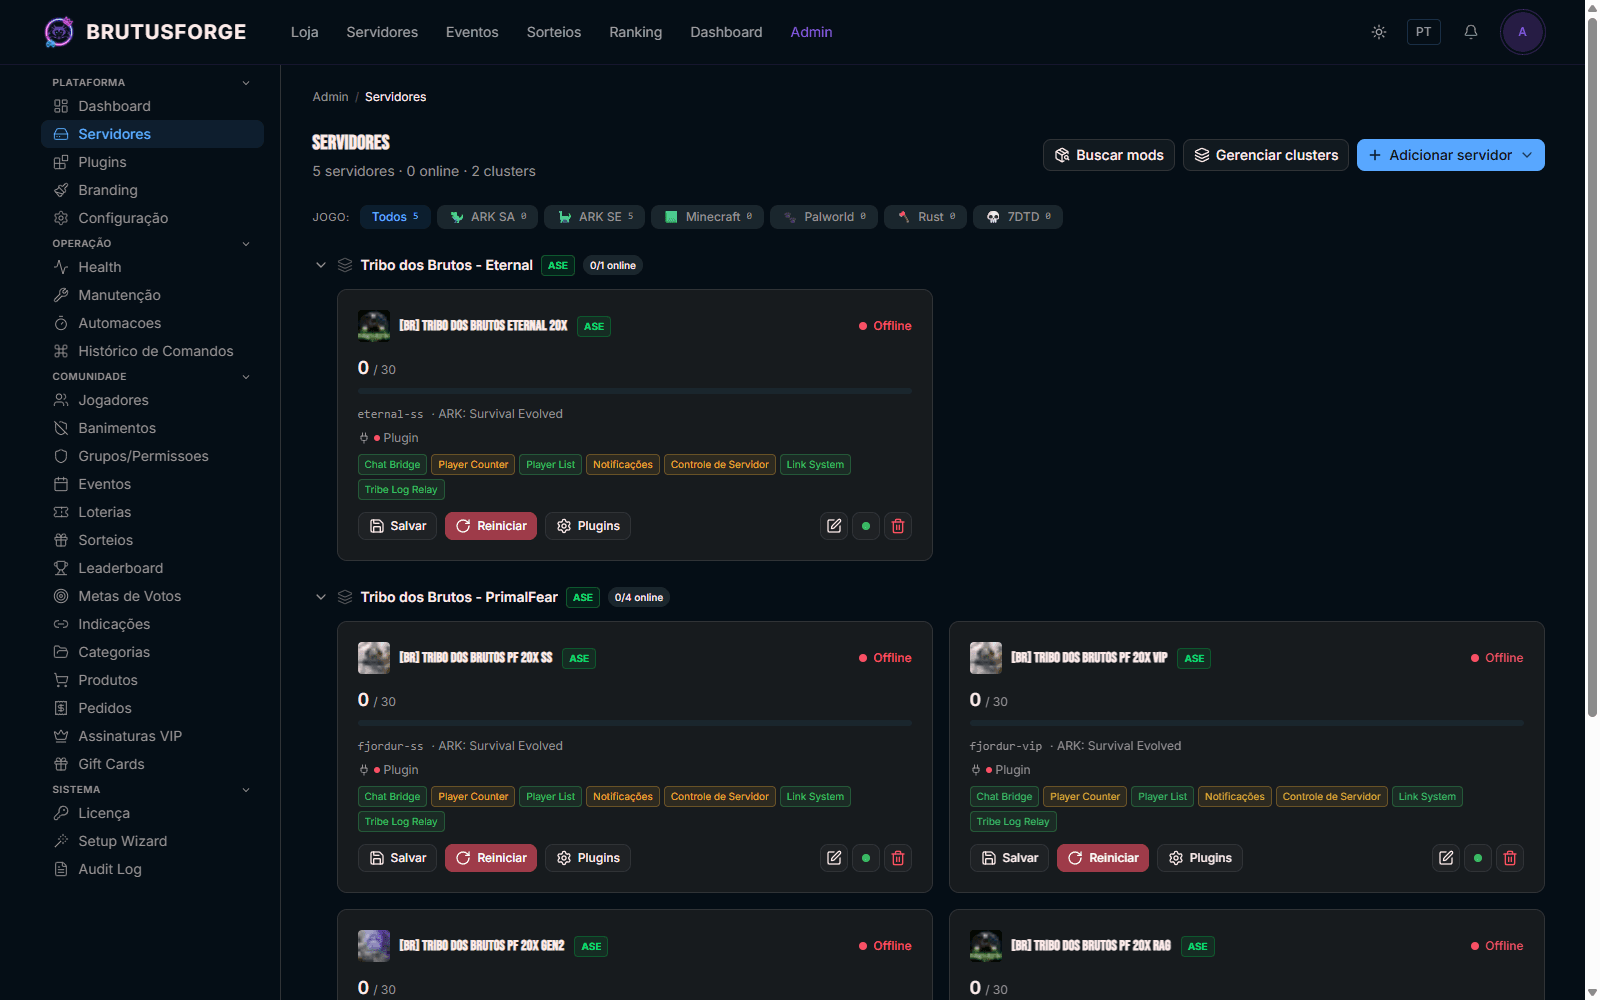Go to Servidores in top navigation
Viewport: 1600px width, 1000px height.
pos(382,32)
